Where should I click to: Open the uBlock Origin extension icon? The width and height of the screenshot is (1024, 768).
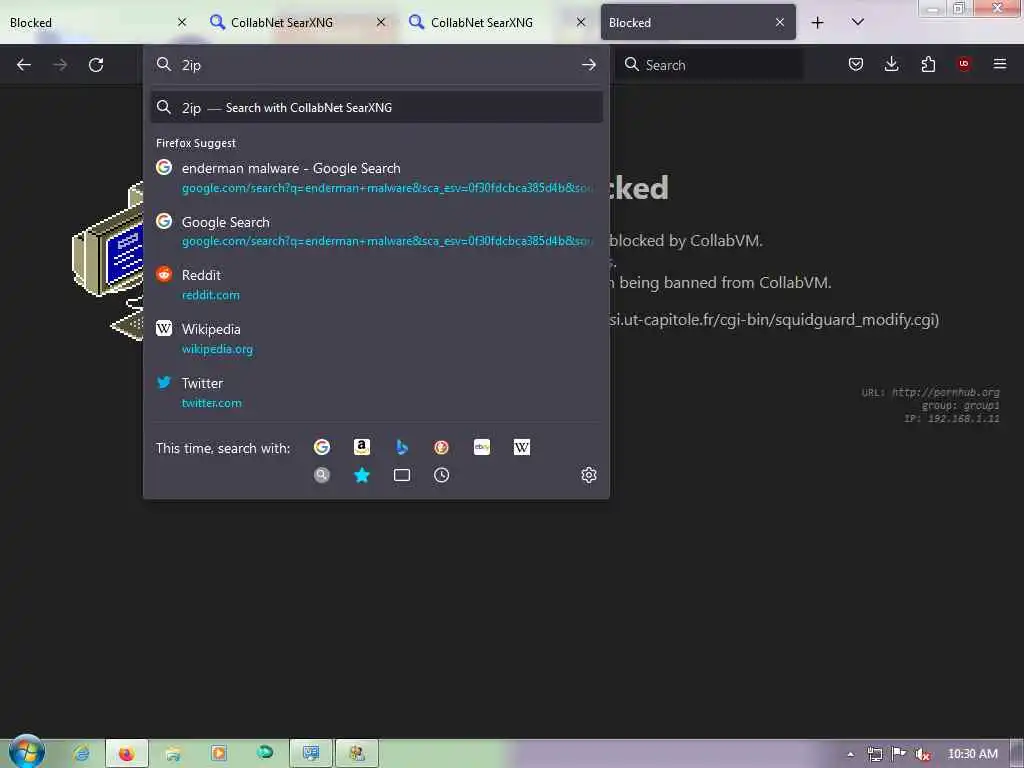963,64
